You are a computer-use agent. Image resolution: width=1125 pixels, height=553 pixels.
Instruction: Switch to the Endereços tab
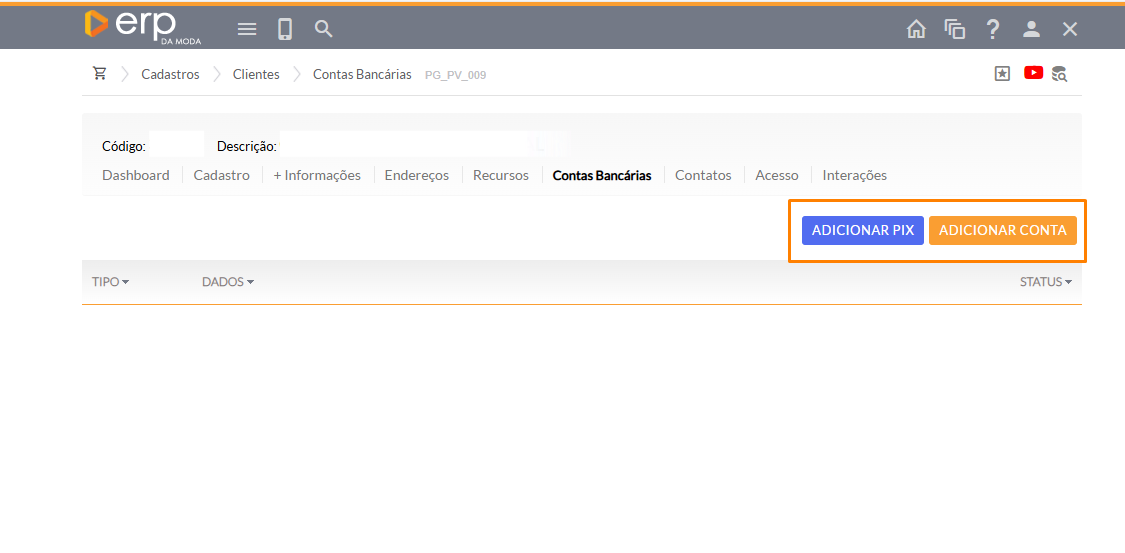pyautogui.click(x=416, y=175)
